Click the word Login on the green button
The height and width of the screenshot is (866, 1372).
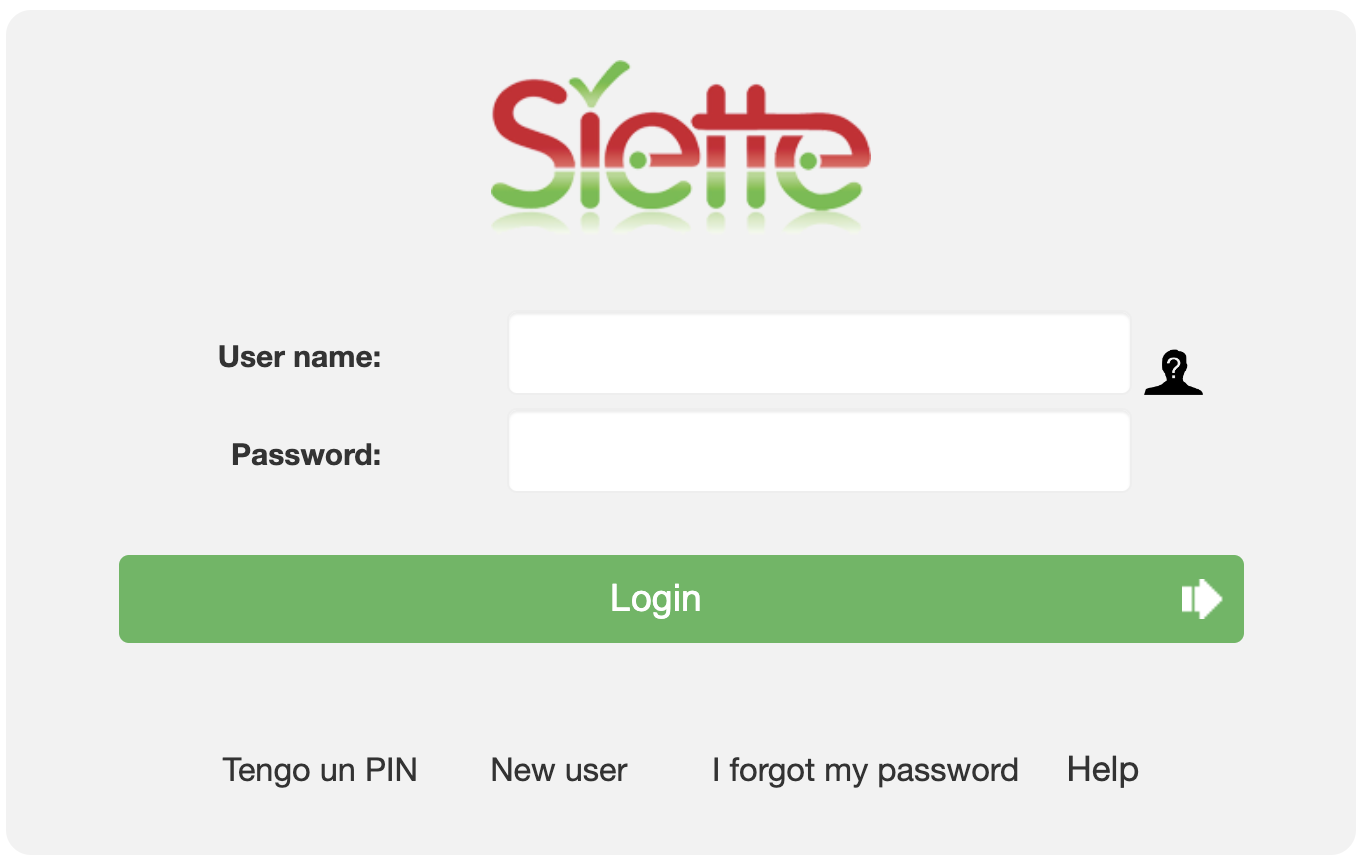[655, 599]
